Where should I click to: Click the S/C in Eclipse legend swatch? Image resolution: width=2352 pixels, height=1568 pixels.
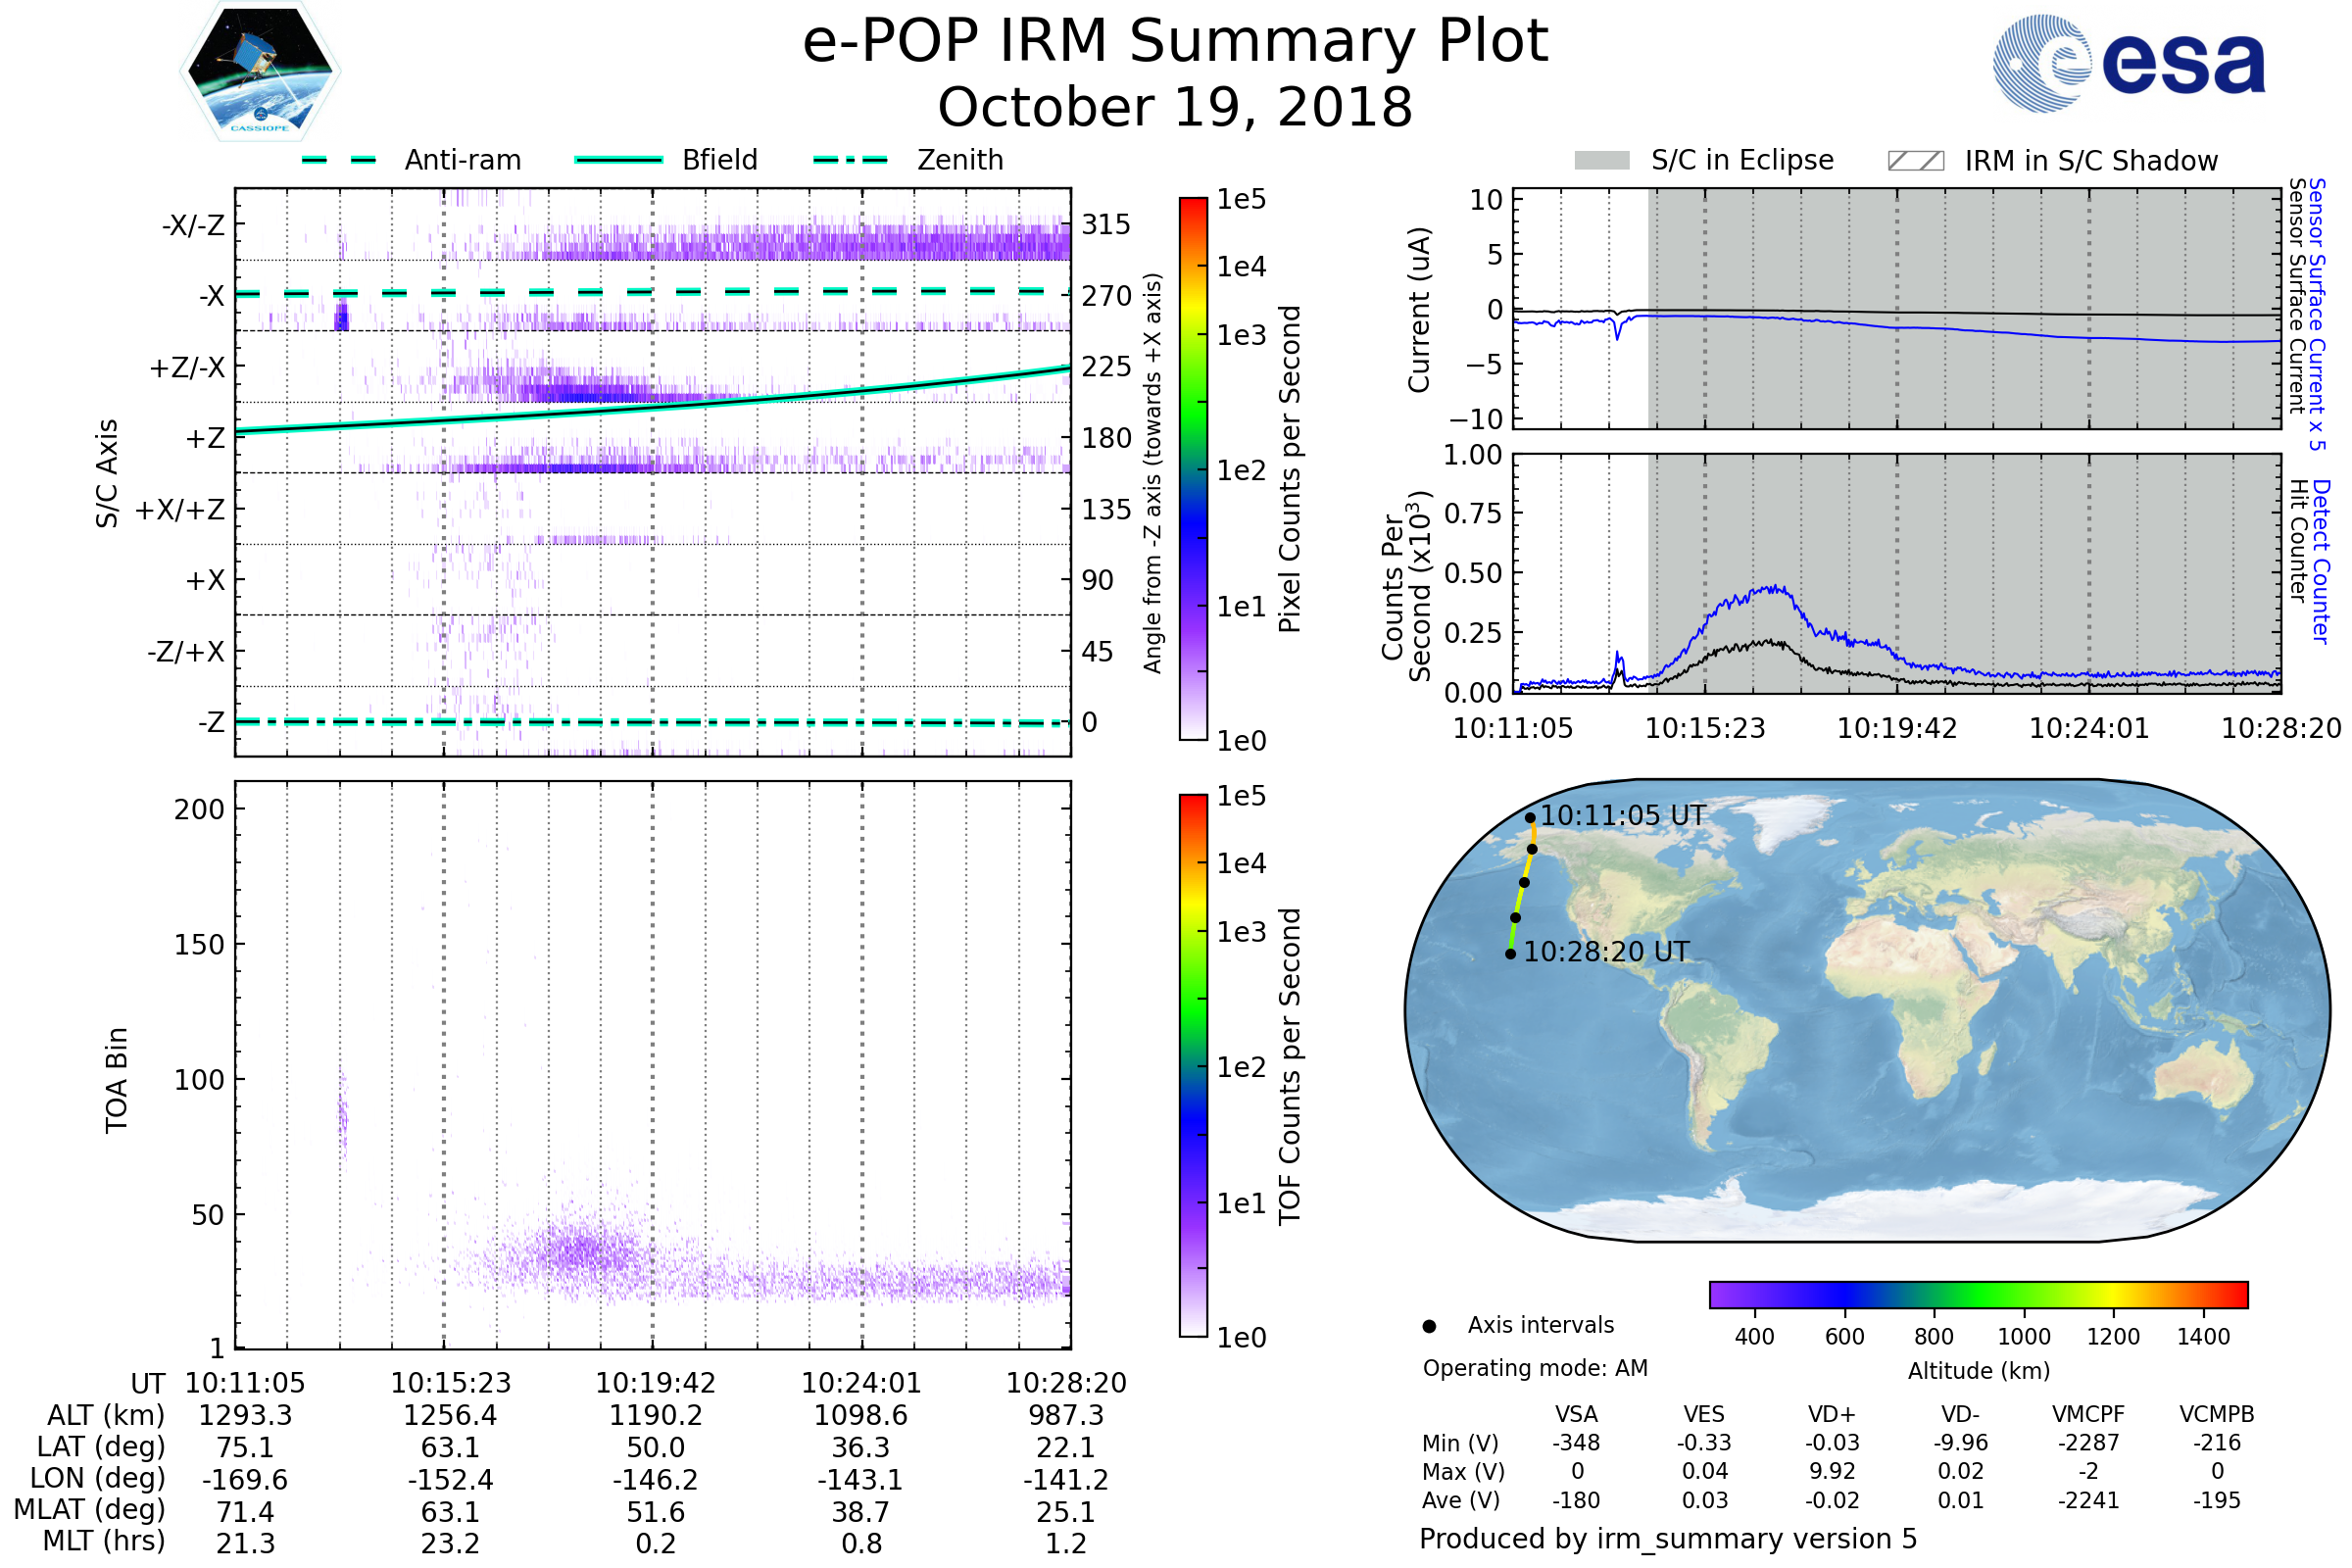1601,161
